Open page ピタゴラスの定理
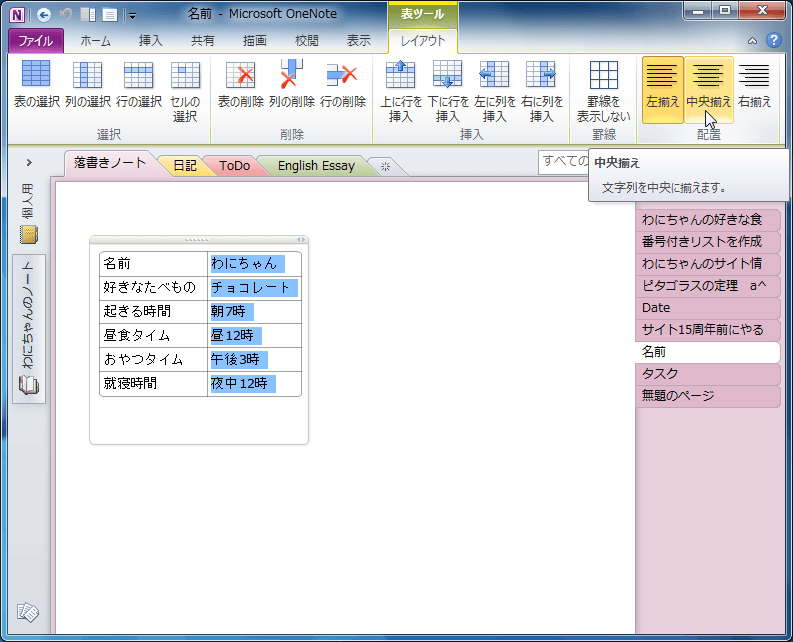 click(x=707, y=286)
